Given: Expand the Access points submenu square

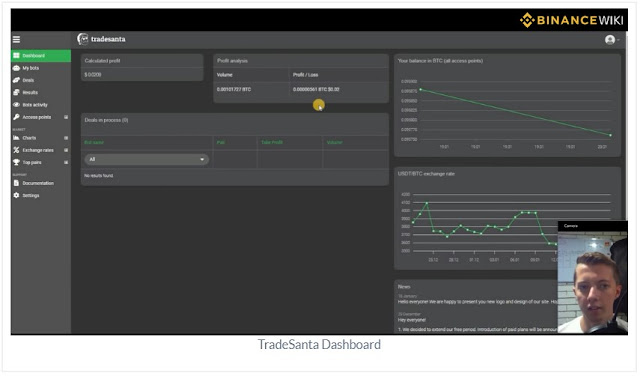Looking at the screenshot, I should 66,117.
